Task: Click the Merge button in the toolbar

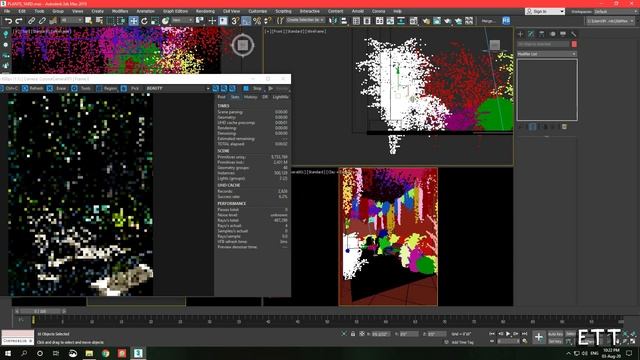Action: point(488,20)
